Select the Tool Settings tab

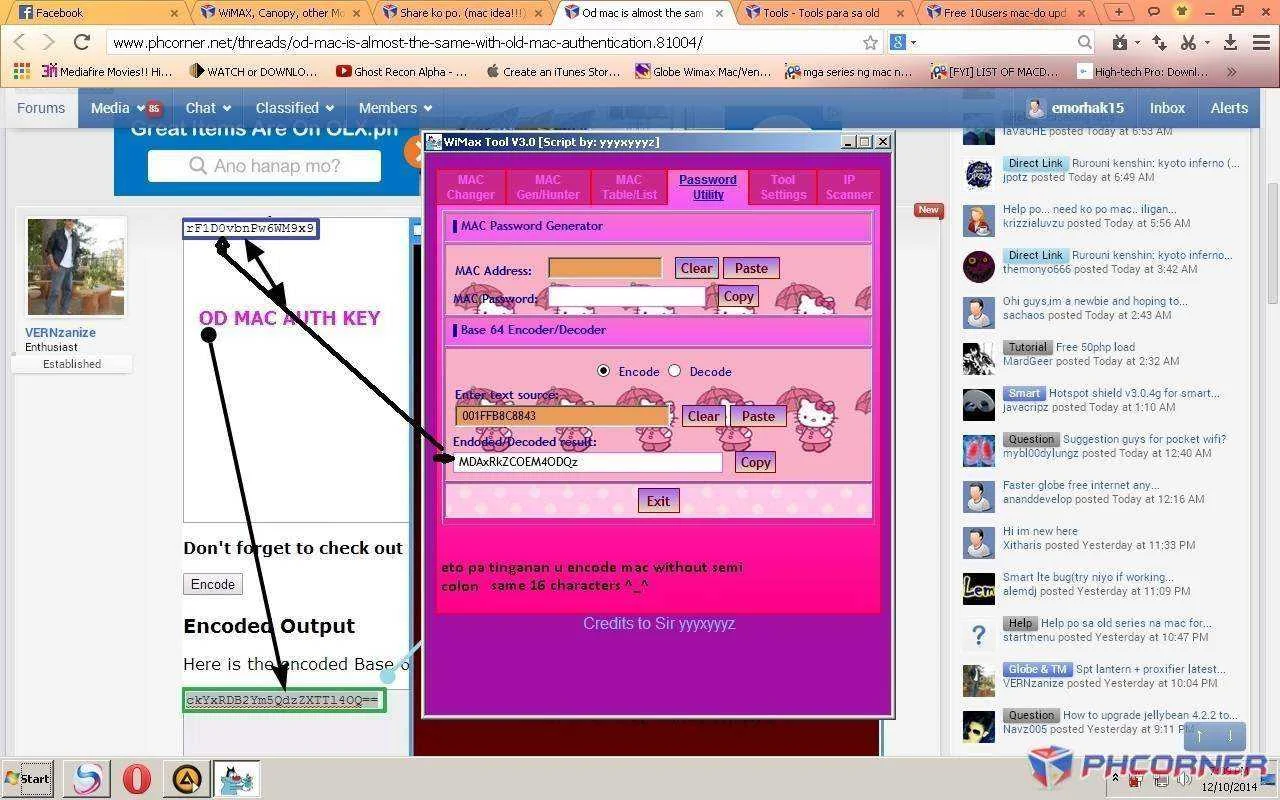pos(783,187)
